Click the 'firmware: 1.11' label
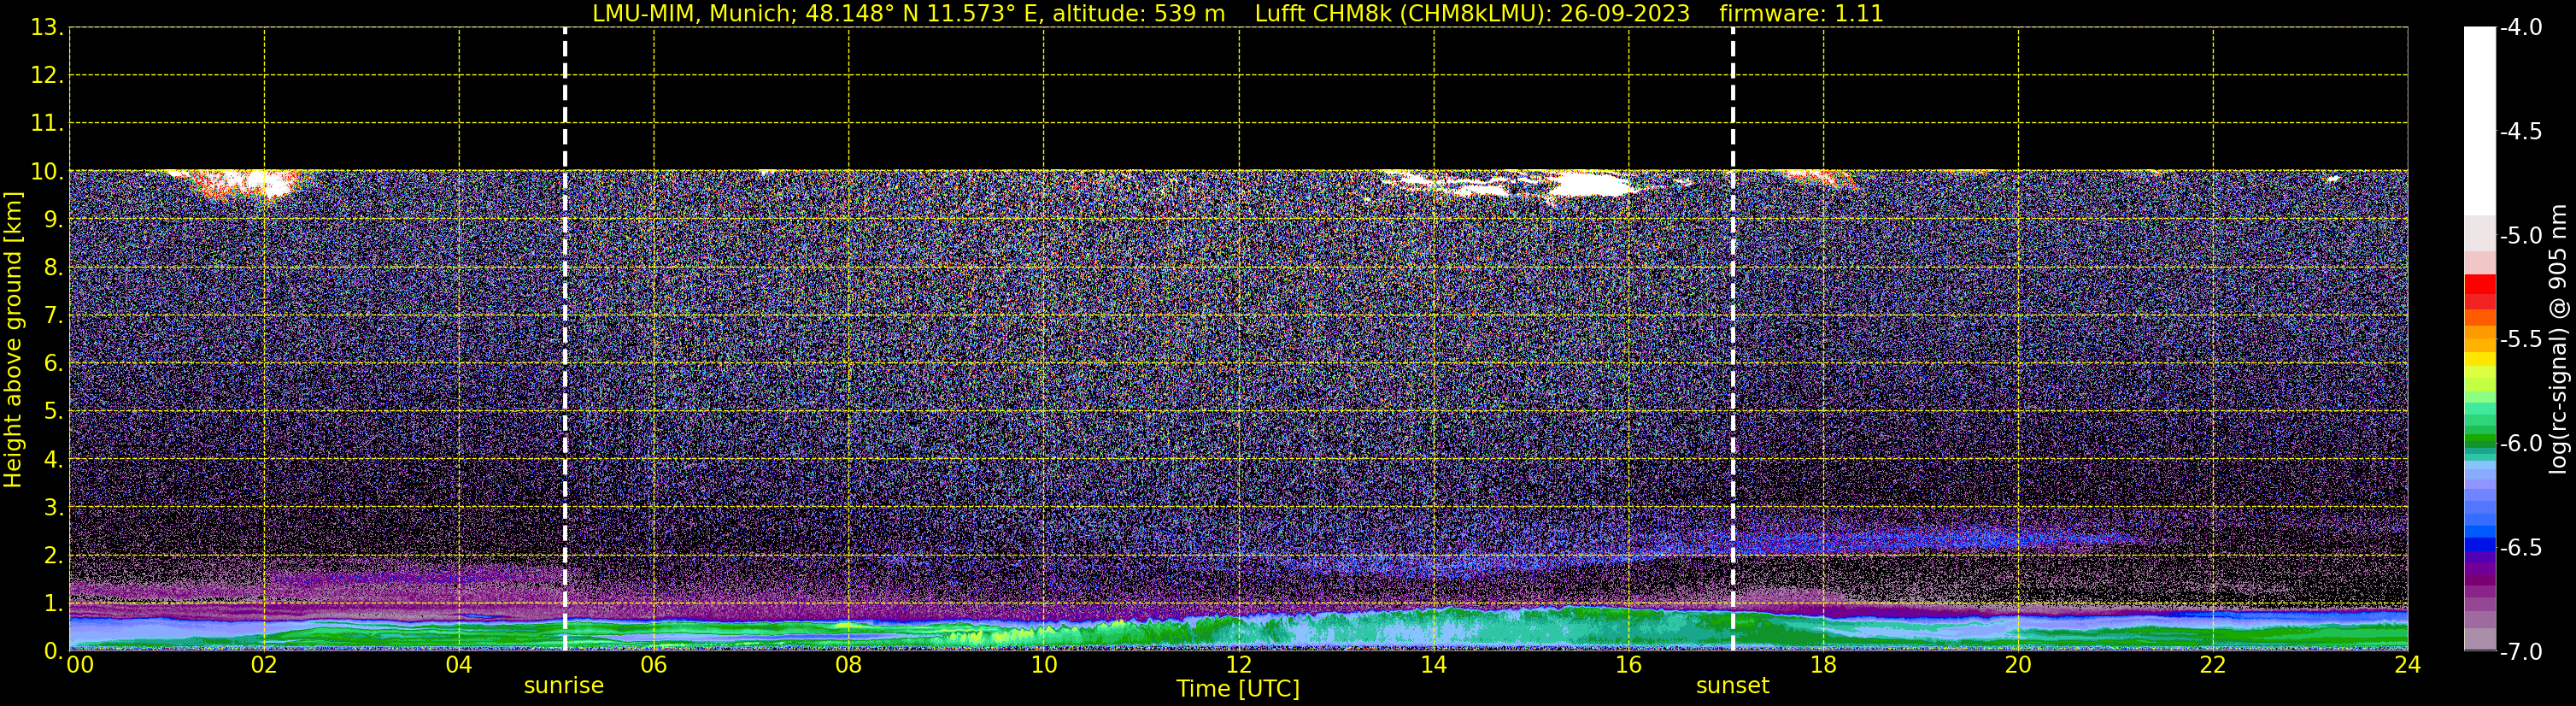The image size is (2576, 706). tap(1801, 14)
